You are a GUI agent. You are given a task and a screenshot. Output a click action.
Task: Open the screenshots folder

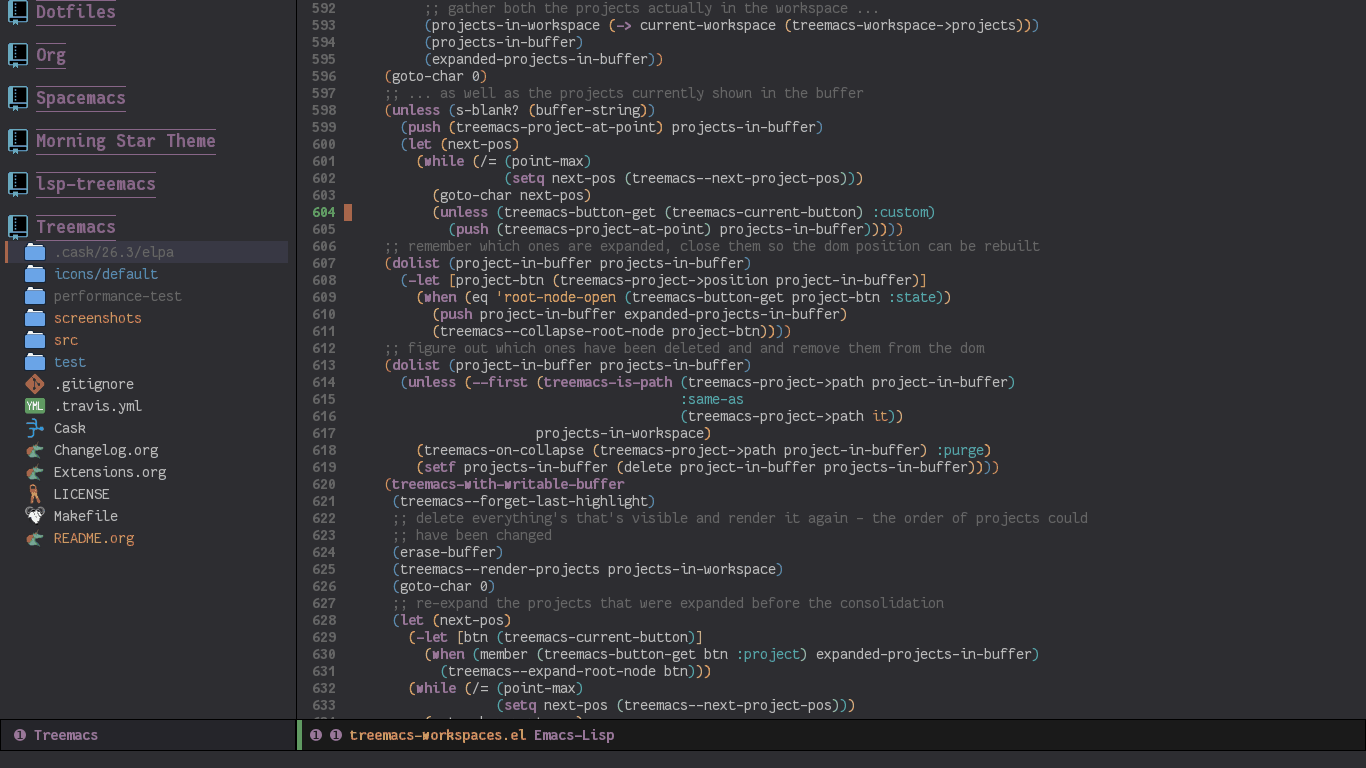tap(97, 318)
